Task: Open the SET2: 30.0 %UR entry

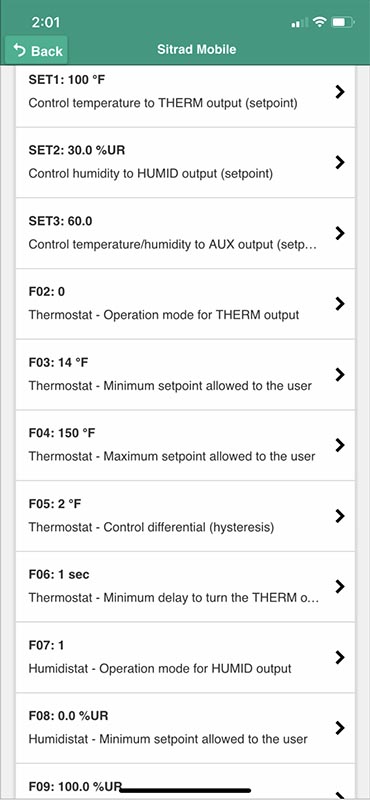Action: (x=185, y=162)
